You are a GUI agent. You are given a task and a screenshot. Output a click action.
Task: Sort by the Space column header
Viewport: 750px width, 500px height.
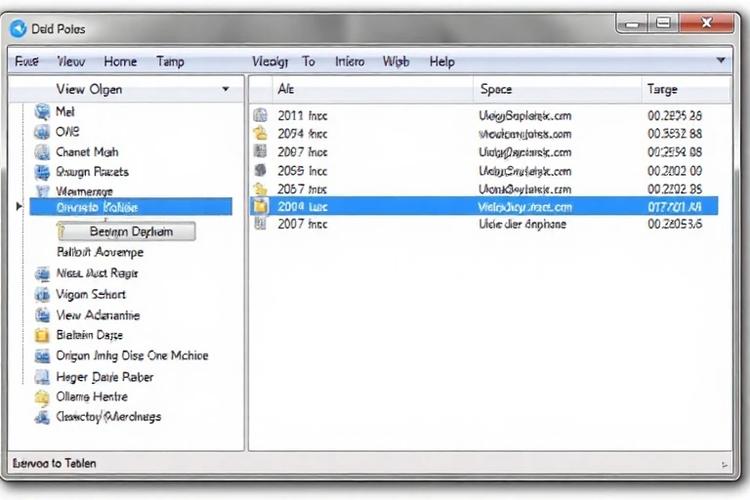tap(496, 90)
